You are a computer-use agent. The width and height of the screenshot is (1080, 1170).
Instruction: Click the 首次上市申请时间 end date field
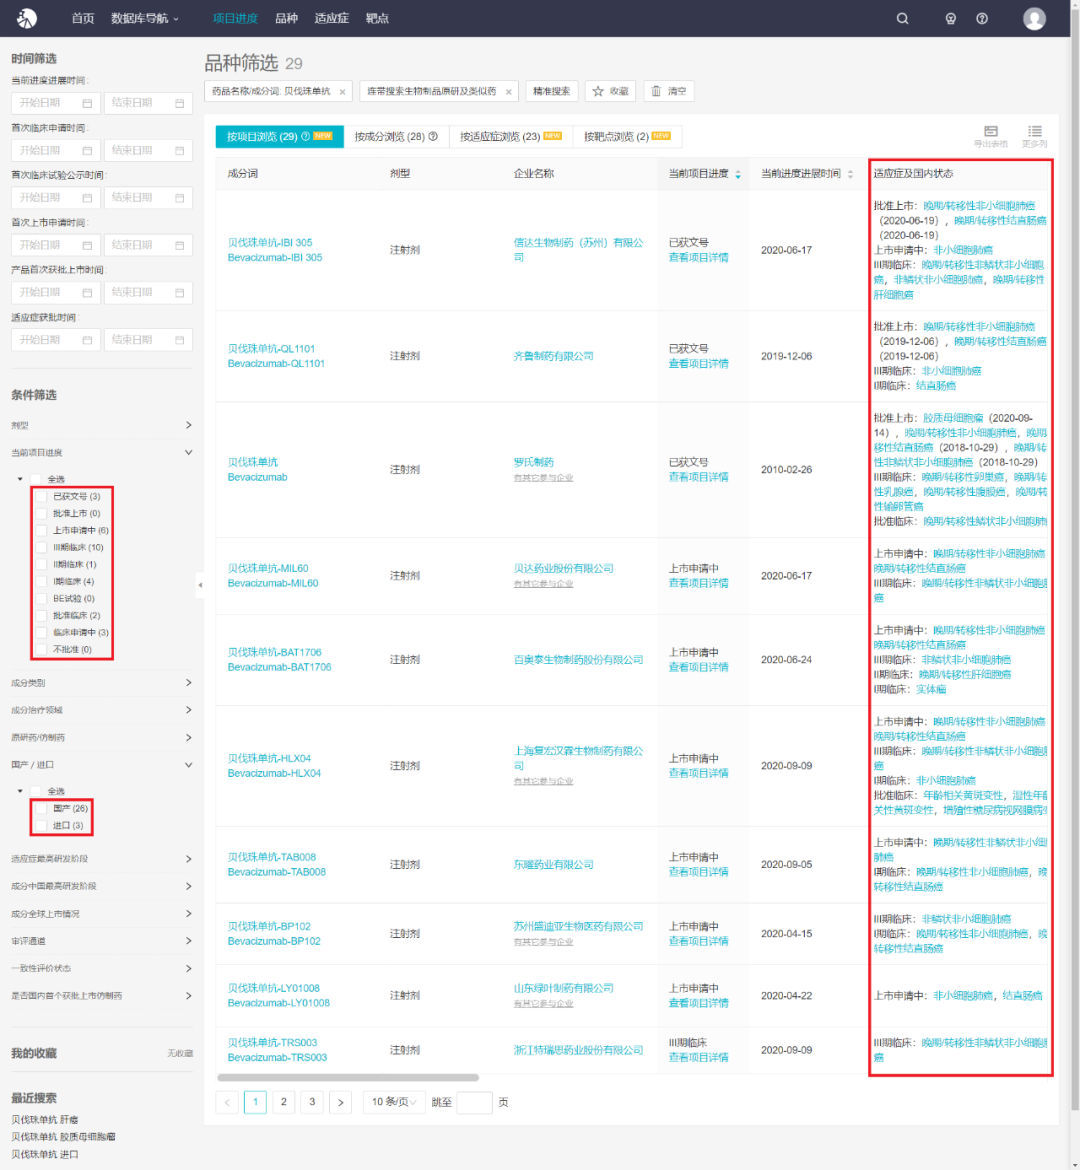point(149,245)
